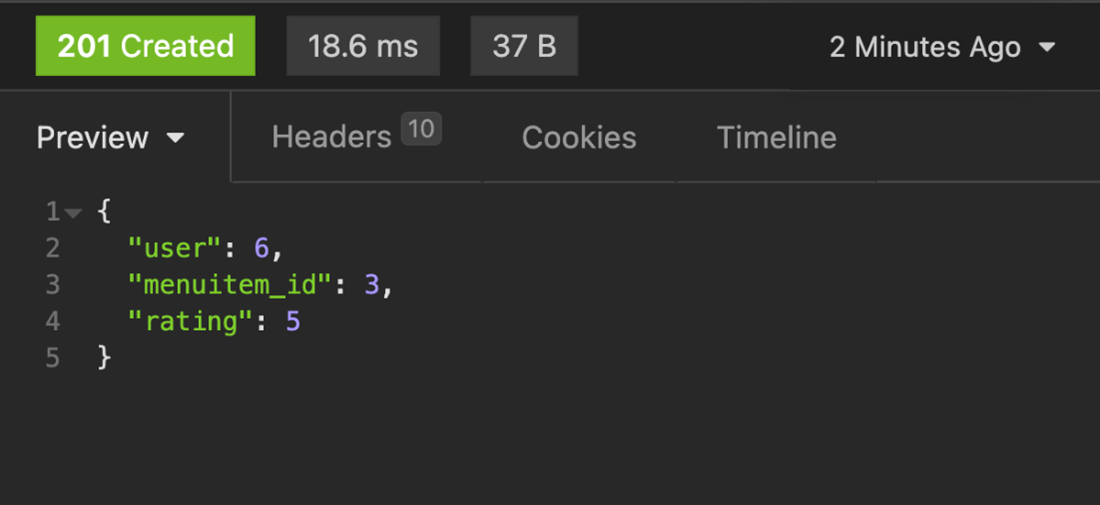Click line number 4 in the gutter
1100x505 pixels.
[52, 321]
